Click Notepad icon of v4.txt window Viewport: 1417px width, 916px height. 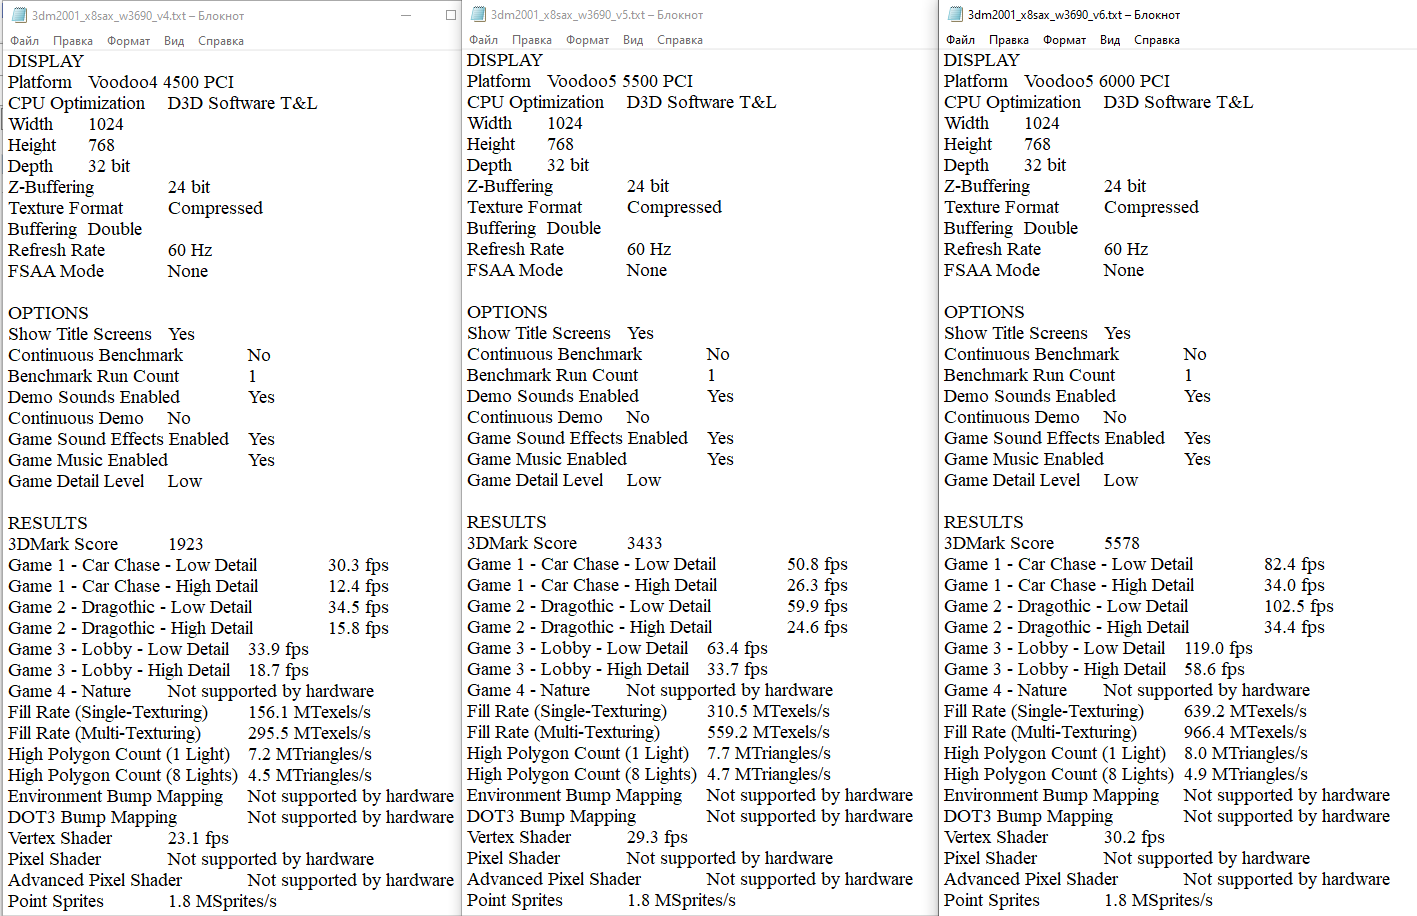19,15
